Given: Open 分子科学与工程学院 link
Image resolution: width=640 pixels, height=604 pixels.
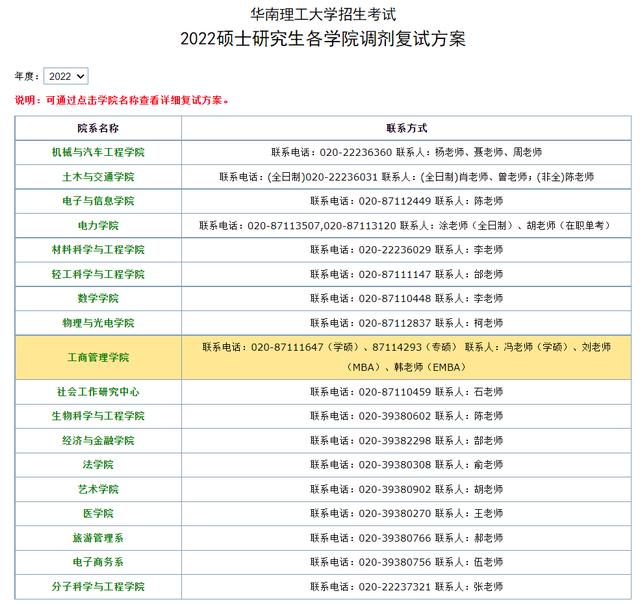Looking at the screenshot, I should [x=98, y=586].
